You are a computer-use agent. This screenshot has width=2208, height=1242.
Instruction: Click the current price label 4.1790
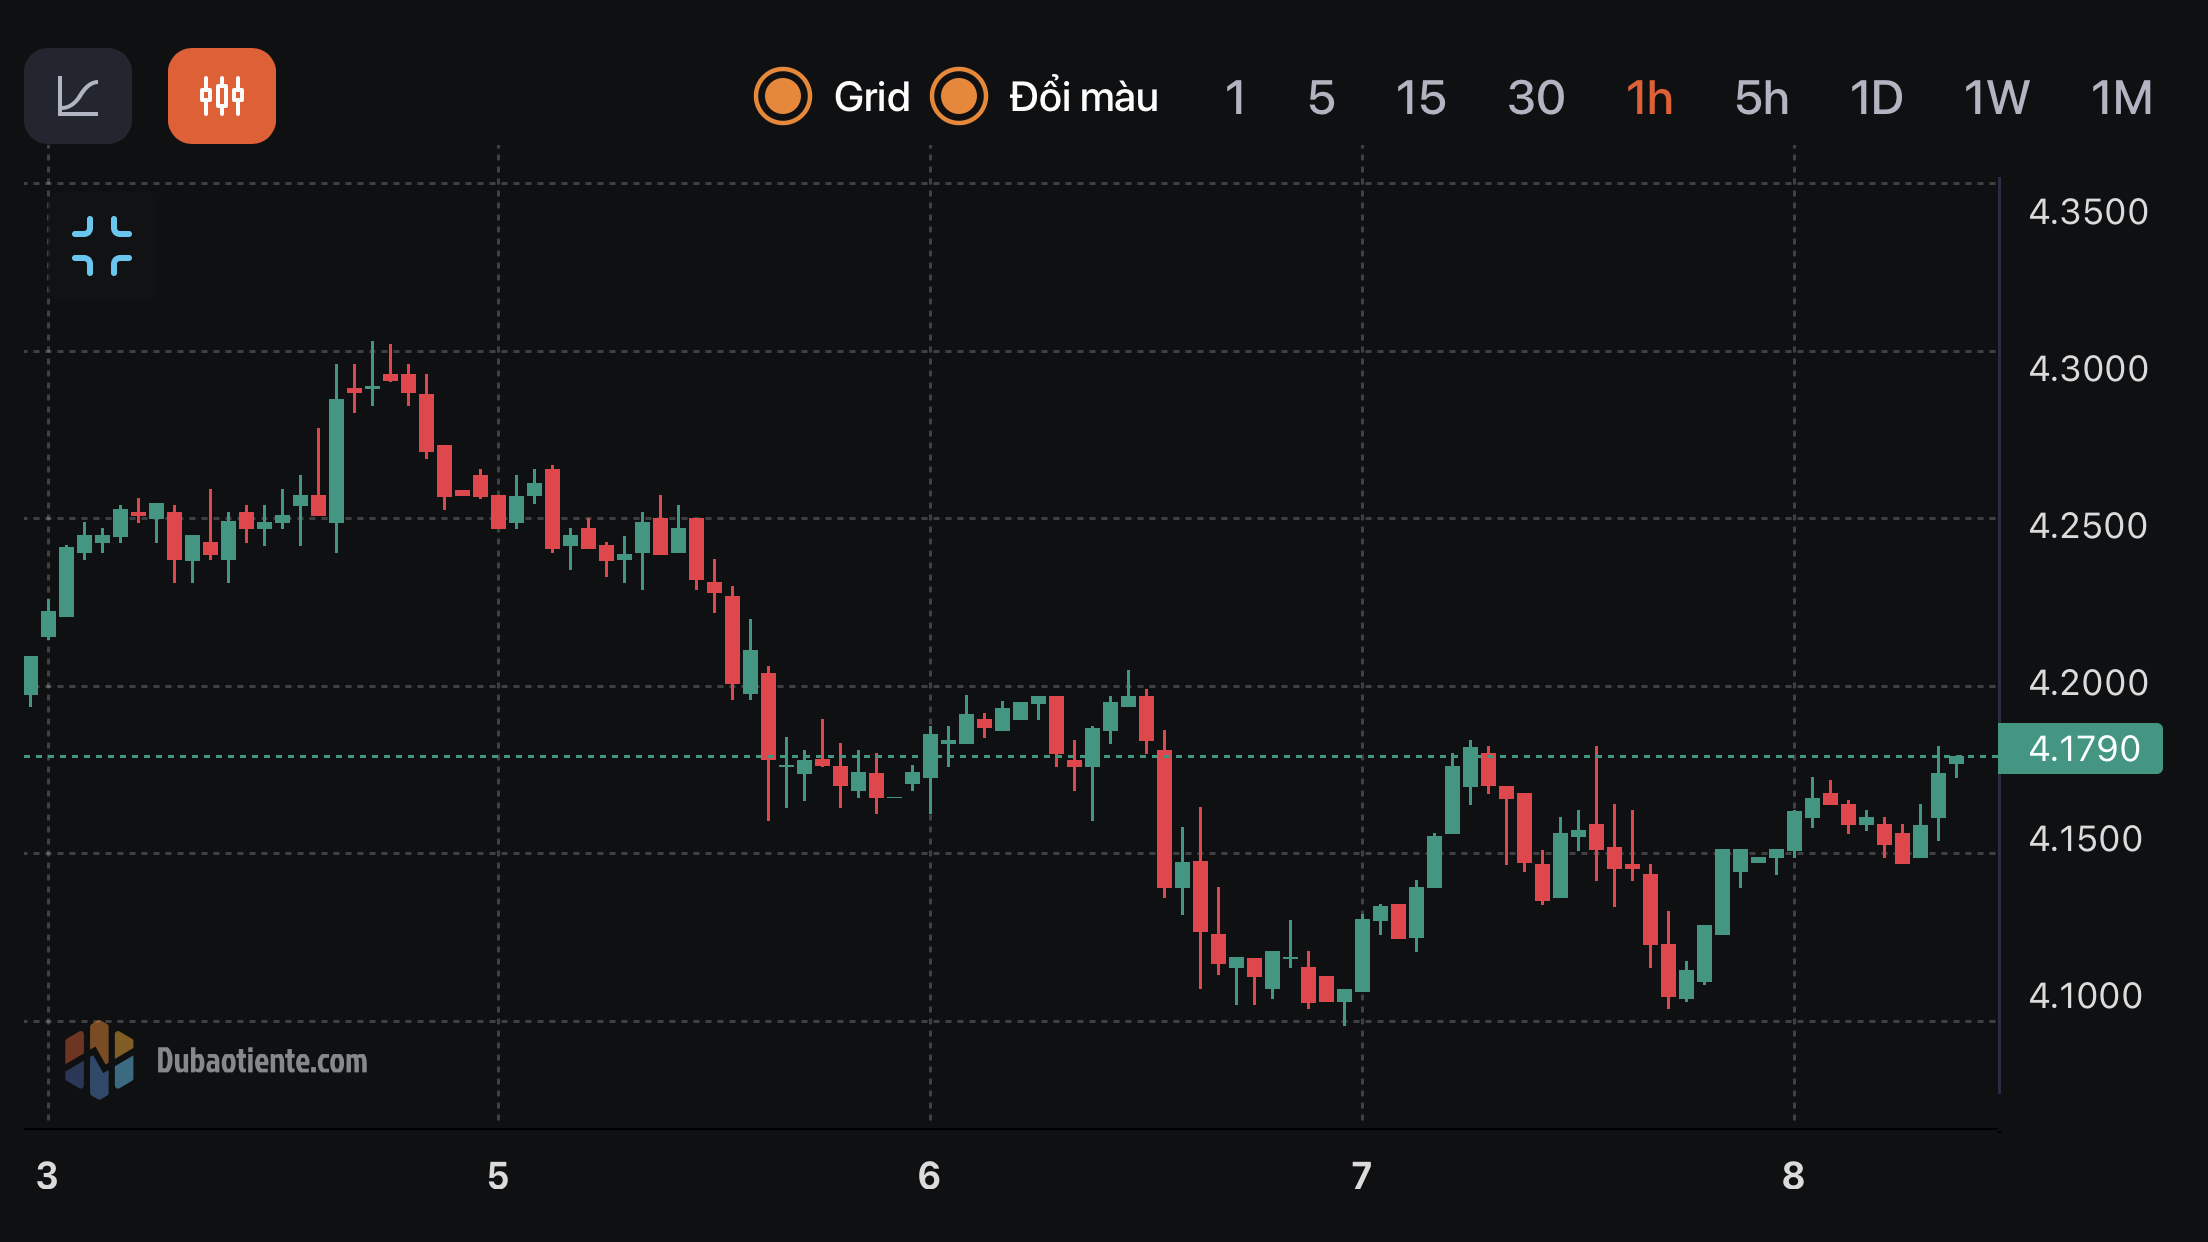(x=2081, y=748)
